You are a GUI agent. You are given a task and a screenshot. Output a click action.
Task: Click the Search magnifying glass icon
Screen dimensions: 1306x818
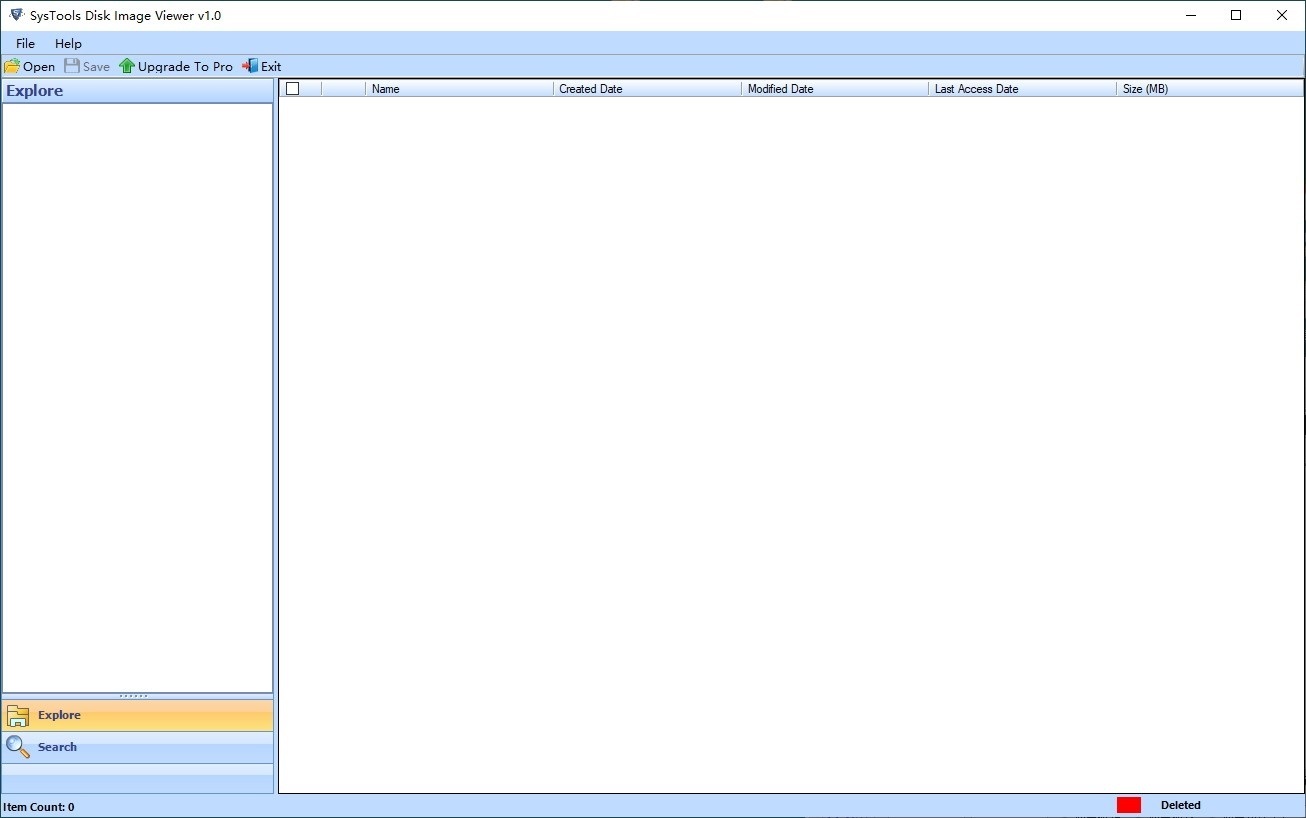(18, 747)
